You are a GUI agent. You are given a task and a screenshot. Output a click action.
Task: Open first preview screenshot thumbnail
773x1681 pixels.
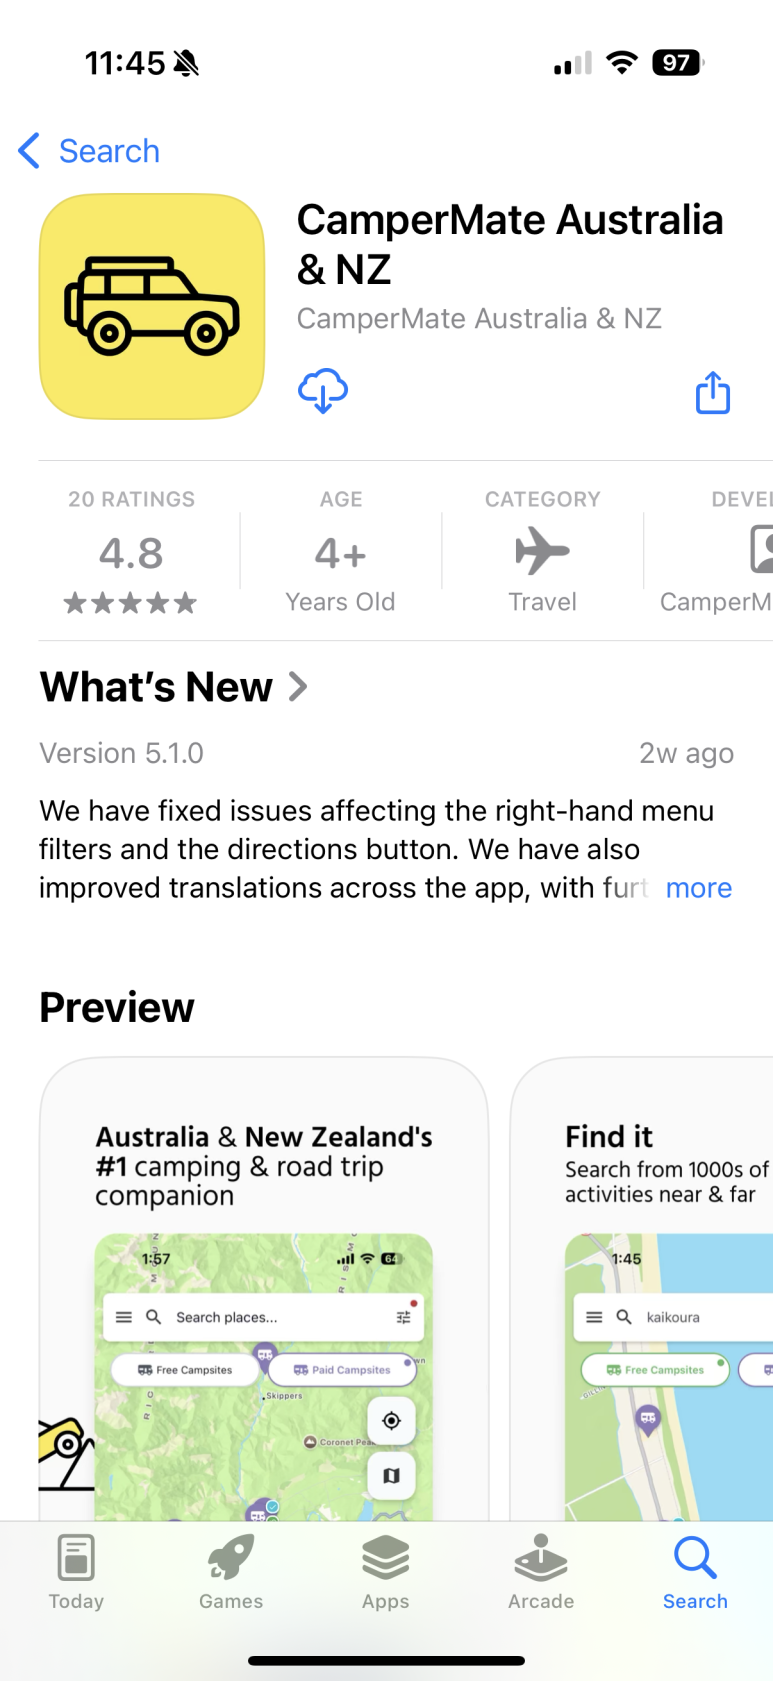click(x=264, y=1290)
